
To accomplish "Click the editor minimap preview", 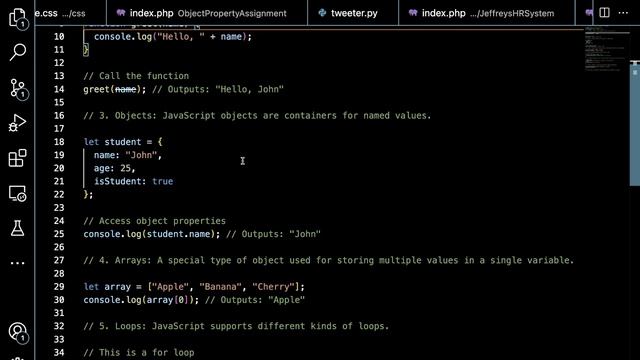I will coord(606,49).
